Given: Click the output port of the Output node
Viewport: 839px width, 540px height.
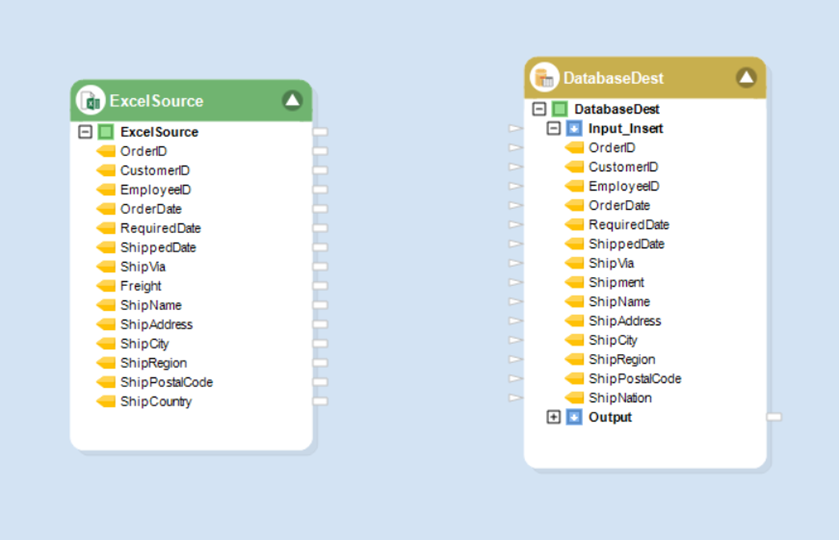Looking at the screenshot, I should coord(774,417).
